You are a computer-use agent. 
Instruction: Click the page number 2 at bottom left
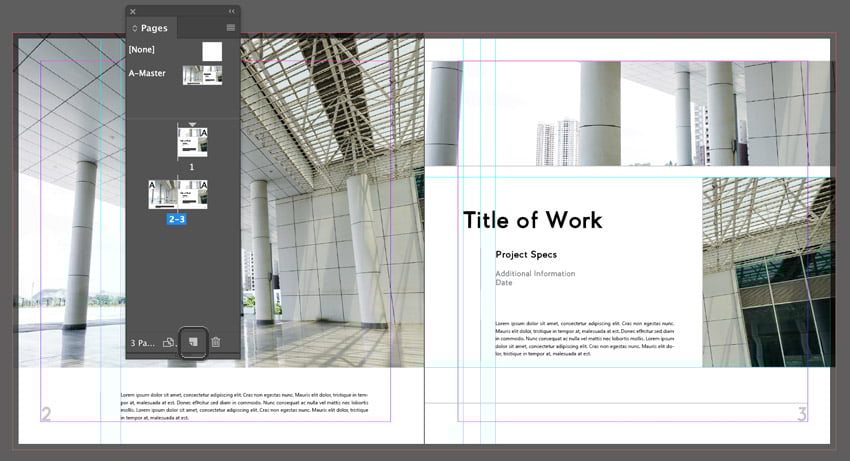[46, 414]
